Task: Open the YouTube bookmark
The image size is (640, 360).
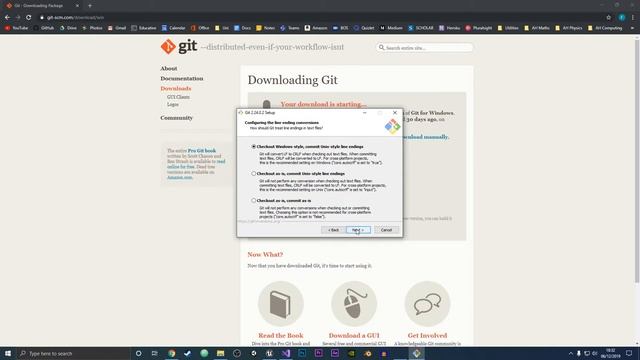Action: [16, 28]
